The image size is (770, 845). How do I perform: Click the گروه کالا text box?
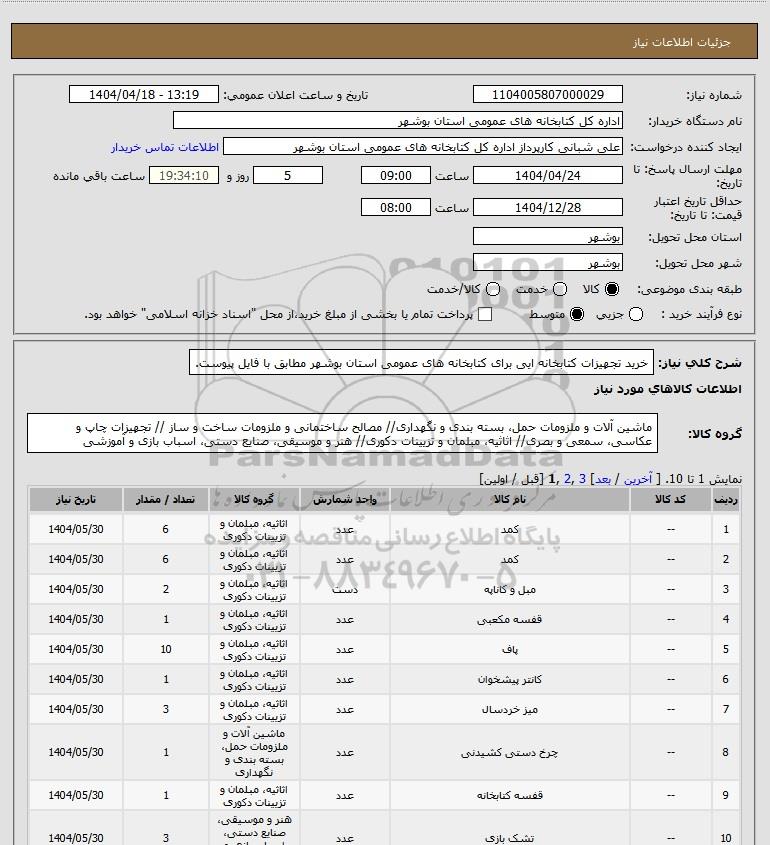point(342,434)
